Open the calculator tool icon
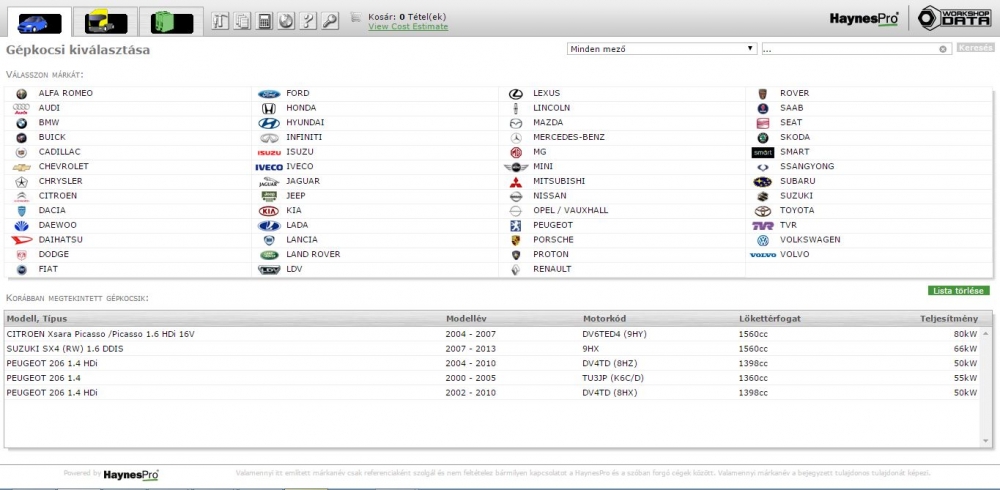Viewport: 1000px width, 490px height. [264, 21]
